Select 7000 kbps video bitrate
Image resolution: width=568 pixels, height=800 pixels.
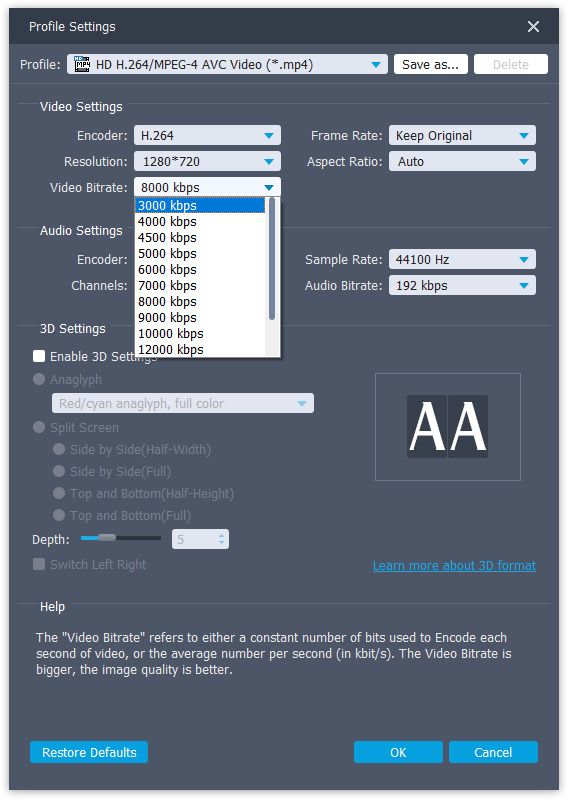(200, 286)
